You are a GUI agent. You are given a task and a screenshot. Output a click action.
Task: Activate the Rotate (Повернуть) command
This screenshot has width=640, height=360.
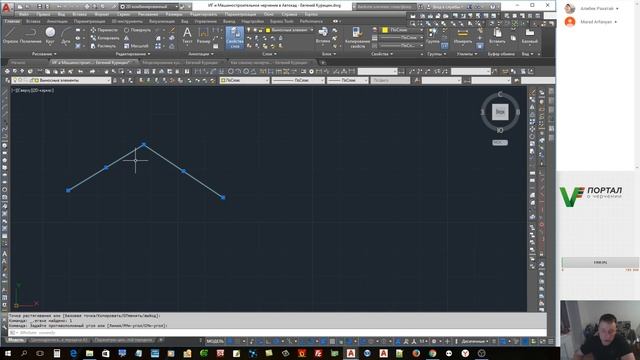137,30
